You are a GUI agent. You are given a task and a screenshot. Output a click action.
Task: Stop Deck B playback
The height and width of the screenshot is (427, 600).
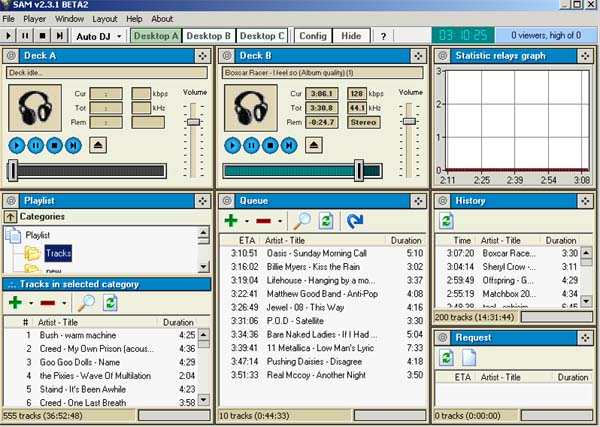pyautogui.click(x=270, y=145)
